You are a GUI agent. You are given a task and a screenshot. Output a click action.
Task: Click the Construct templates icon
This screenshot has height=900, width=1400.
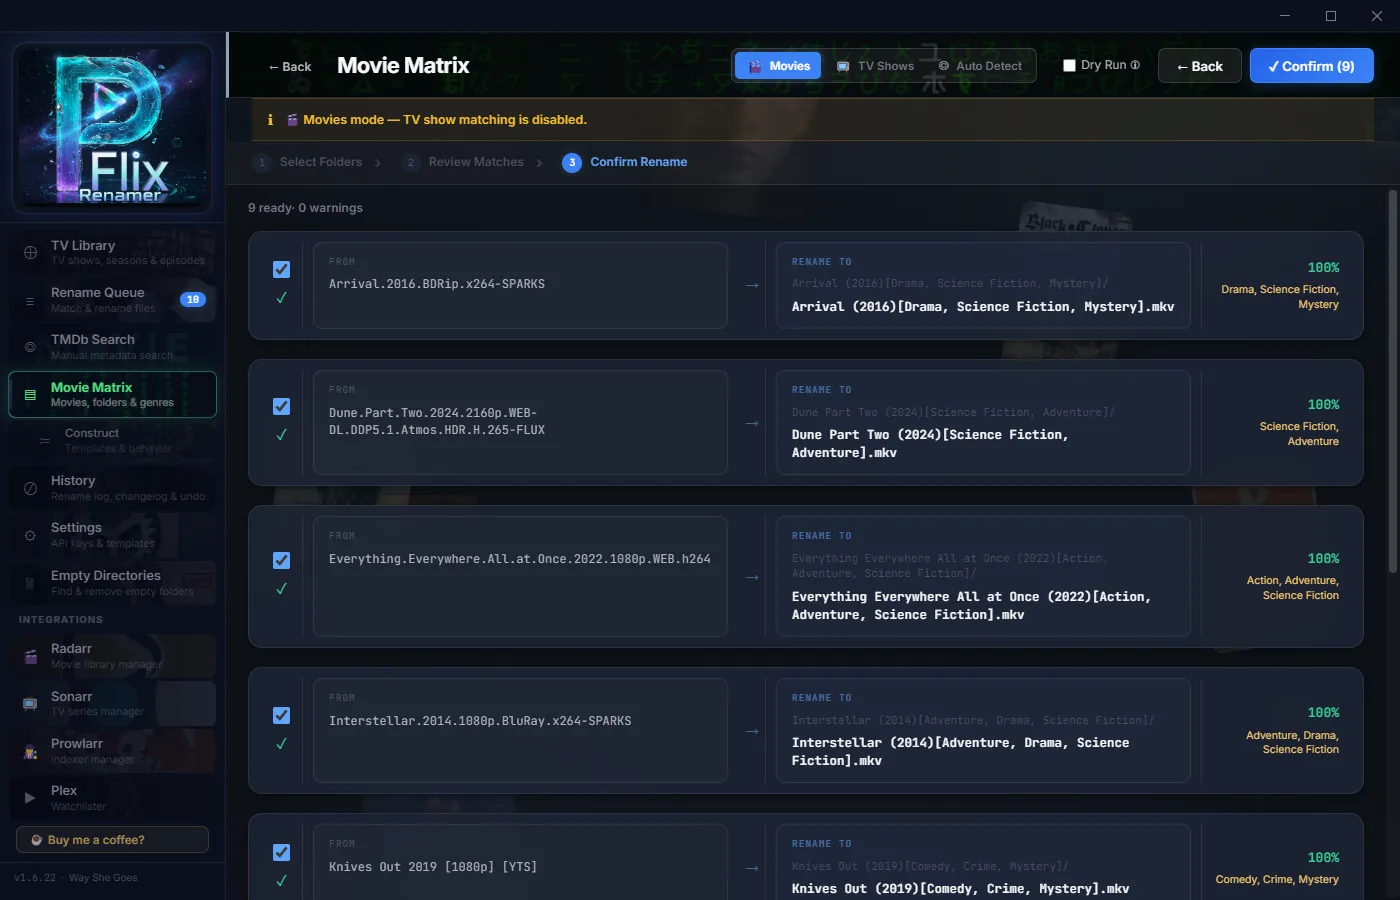point(44,440)
